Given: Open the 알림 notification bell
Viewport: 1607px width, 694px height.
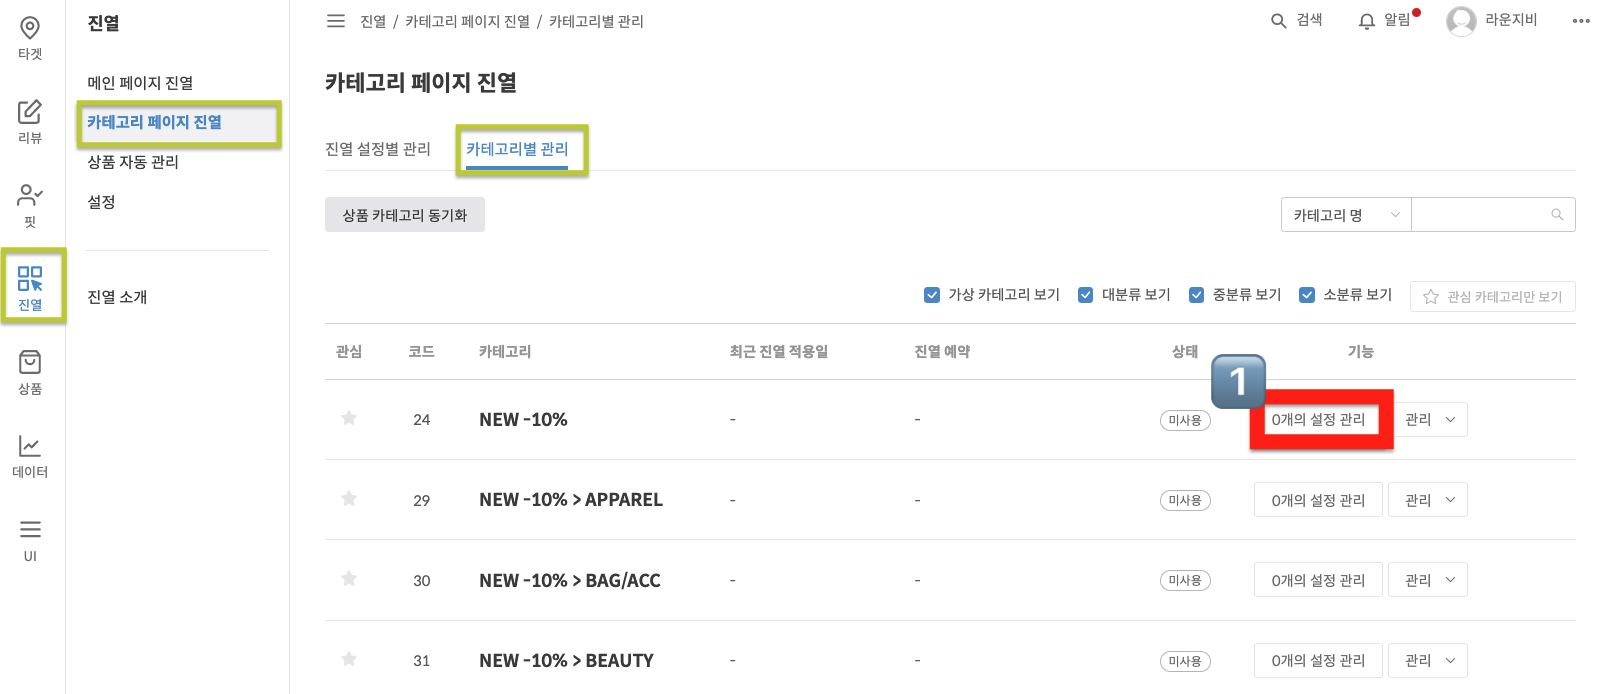Looking at the screenshot, I should point(1367,21).
